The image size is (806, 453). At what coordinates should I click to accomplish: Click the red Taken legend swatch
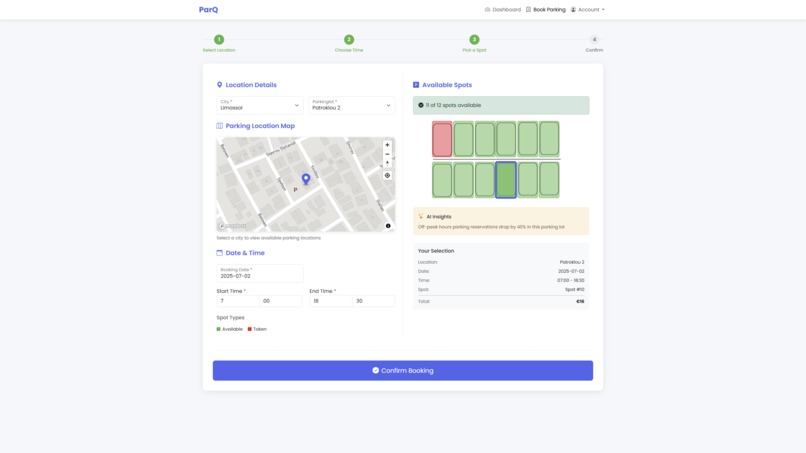pos(250,329)
